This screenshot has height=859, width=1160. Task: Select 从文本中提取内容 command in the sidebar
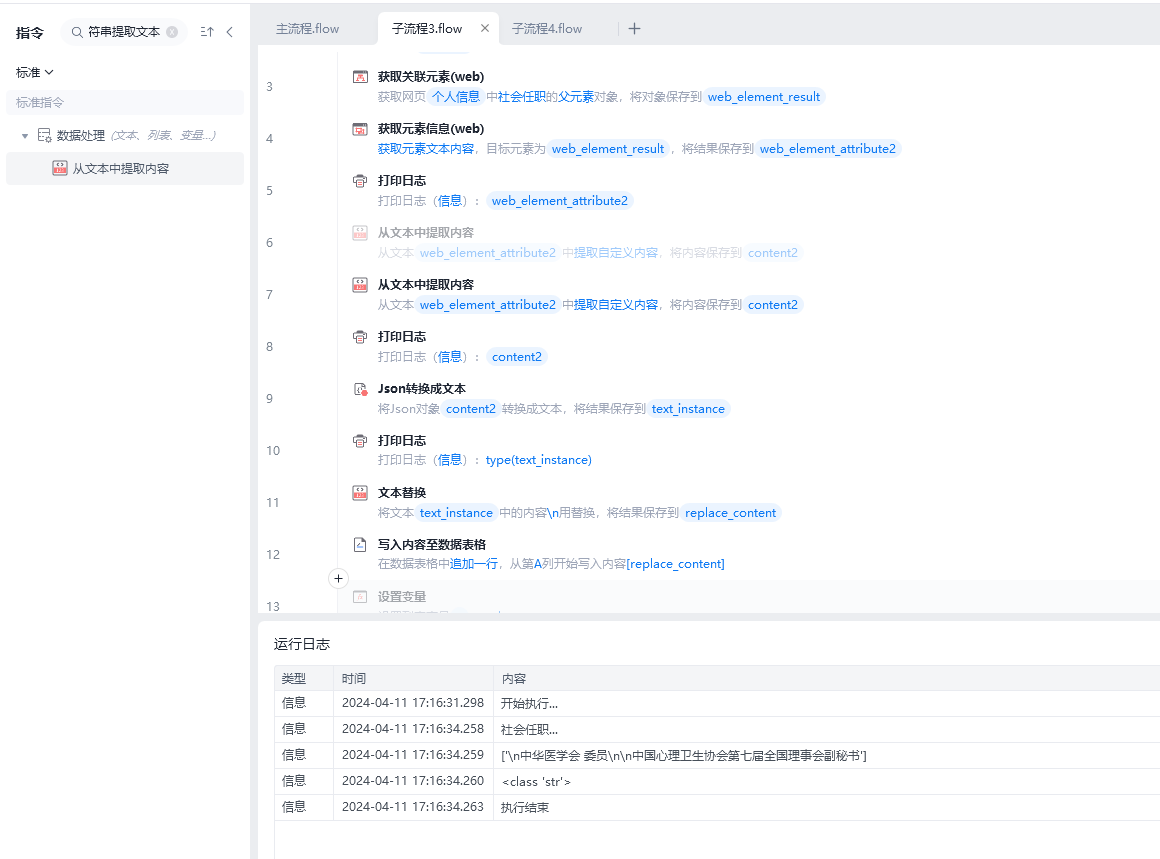click(x=124, y=169)
